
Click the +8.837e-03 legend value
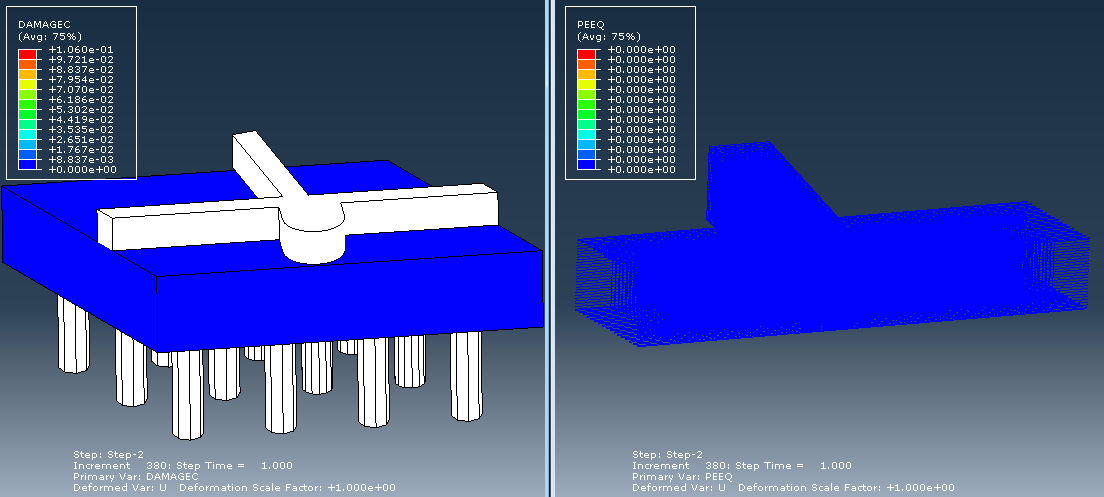coord(82,160)
